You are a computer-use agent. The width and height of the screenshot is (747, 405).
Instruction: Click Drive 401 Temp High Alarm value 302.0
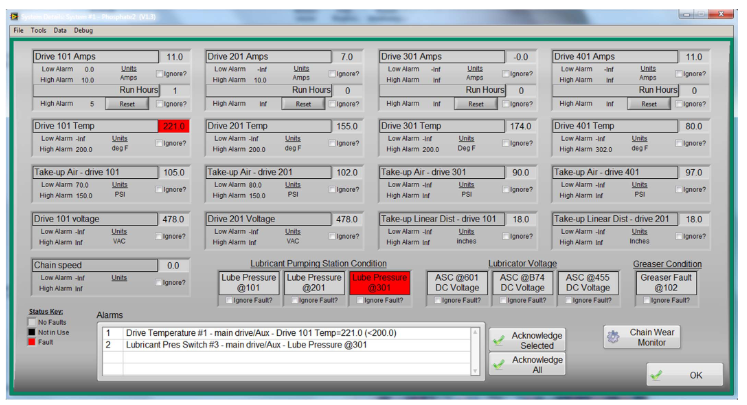pyautogui.click(x=603, y=149)
